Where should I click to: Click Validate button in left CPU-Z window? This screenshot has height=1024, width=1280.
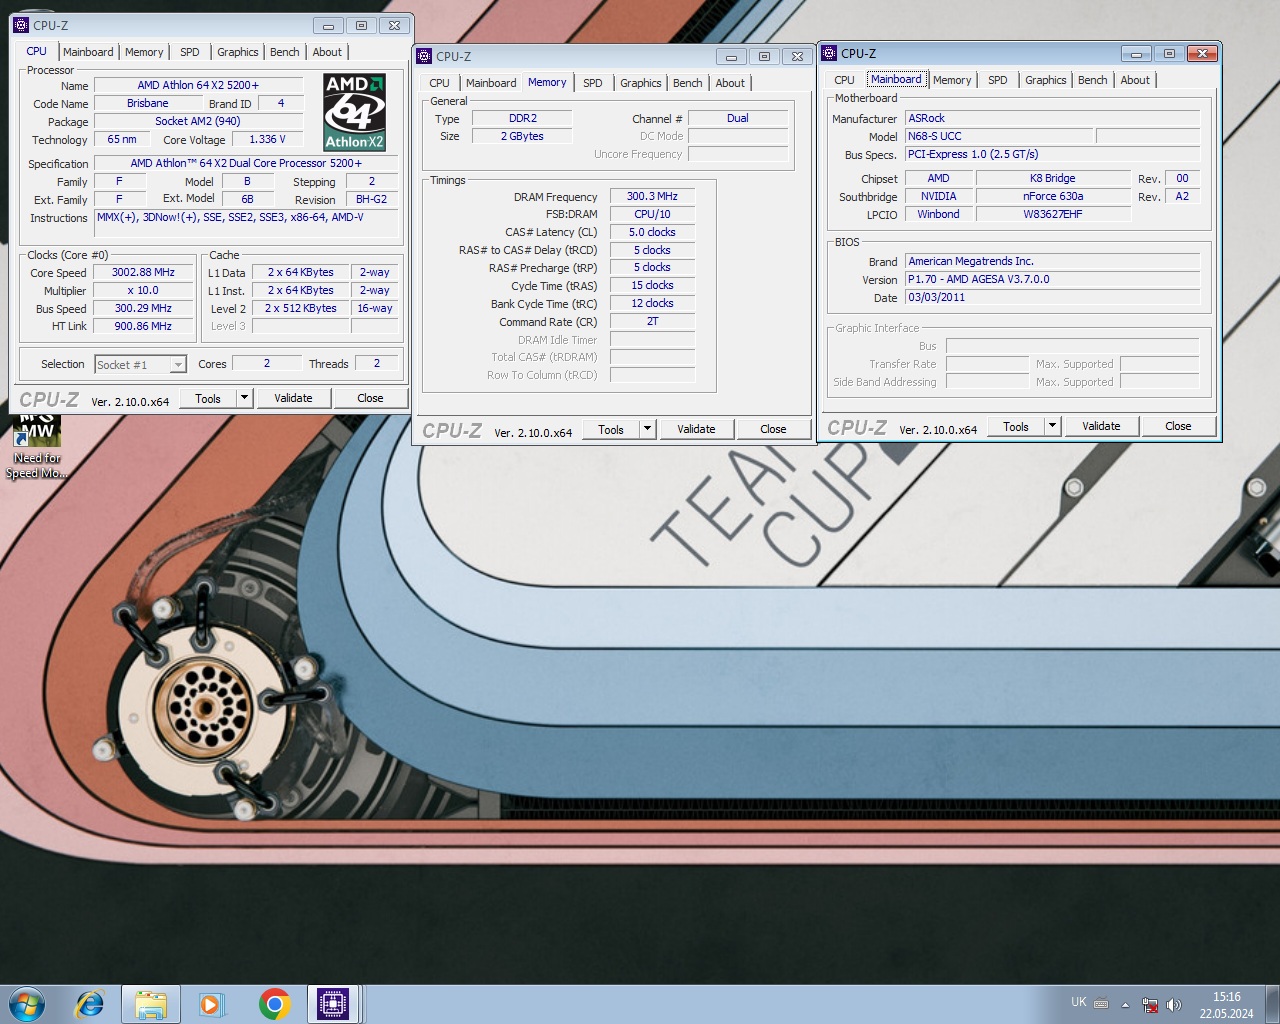coord(293,398)
